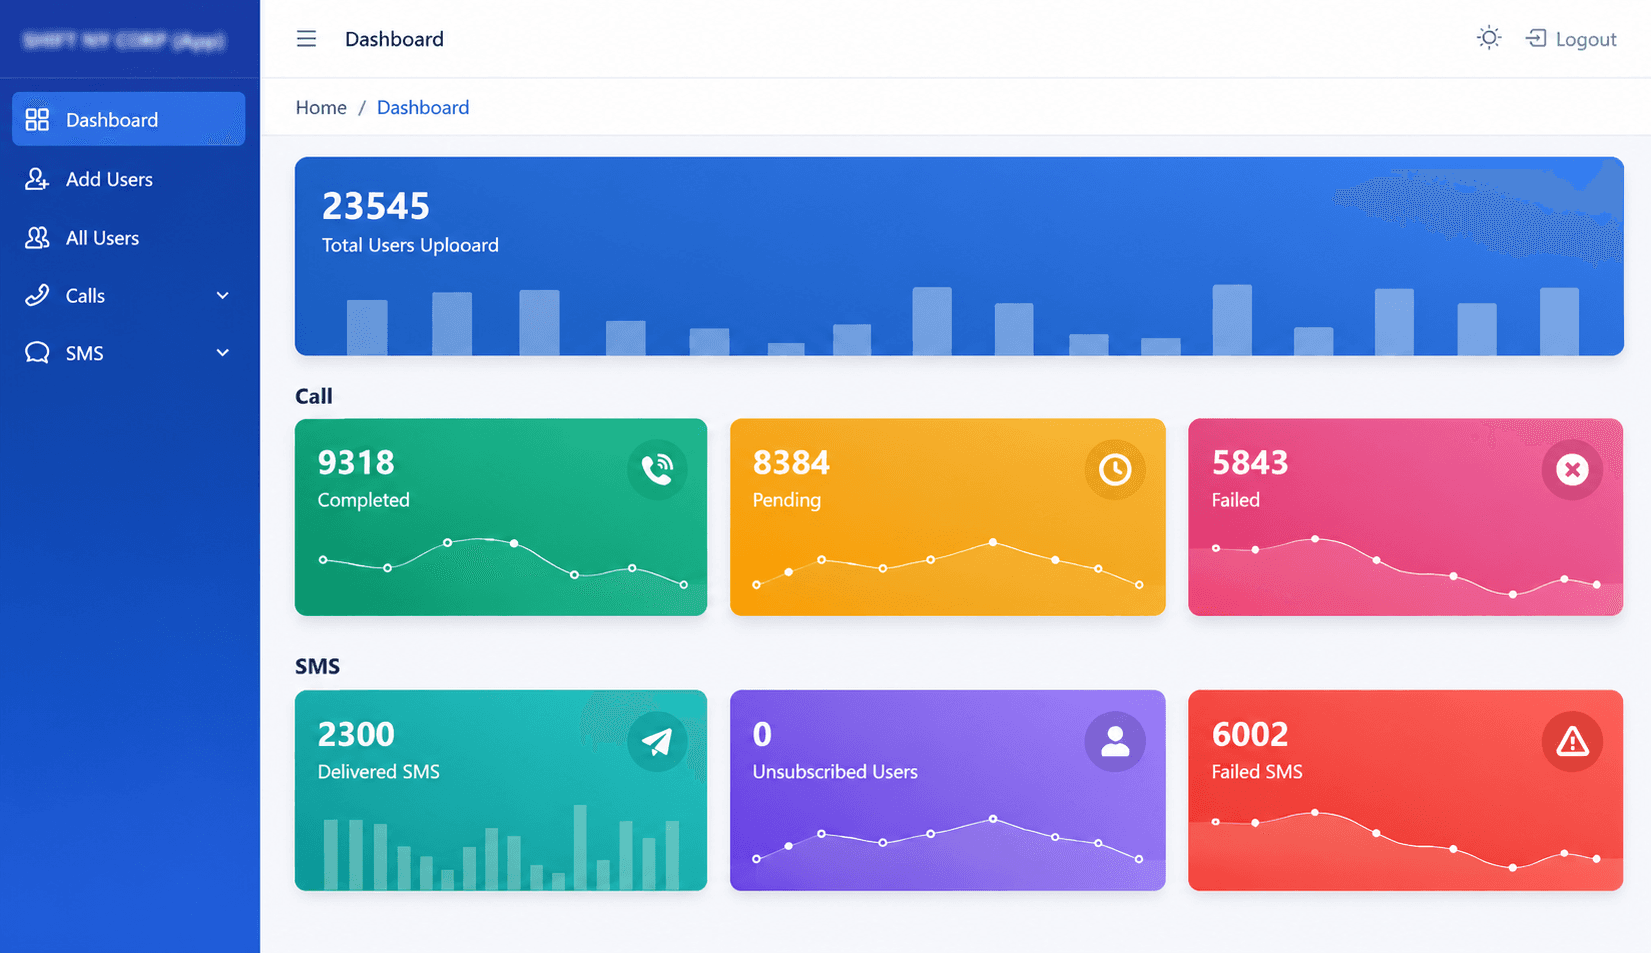1651x953 pixels.
Task: Click the Dashboard title in header
Action: point(394,39)
